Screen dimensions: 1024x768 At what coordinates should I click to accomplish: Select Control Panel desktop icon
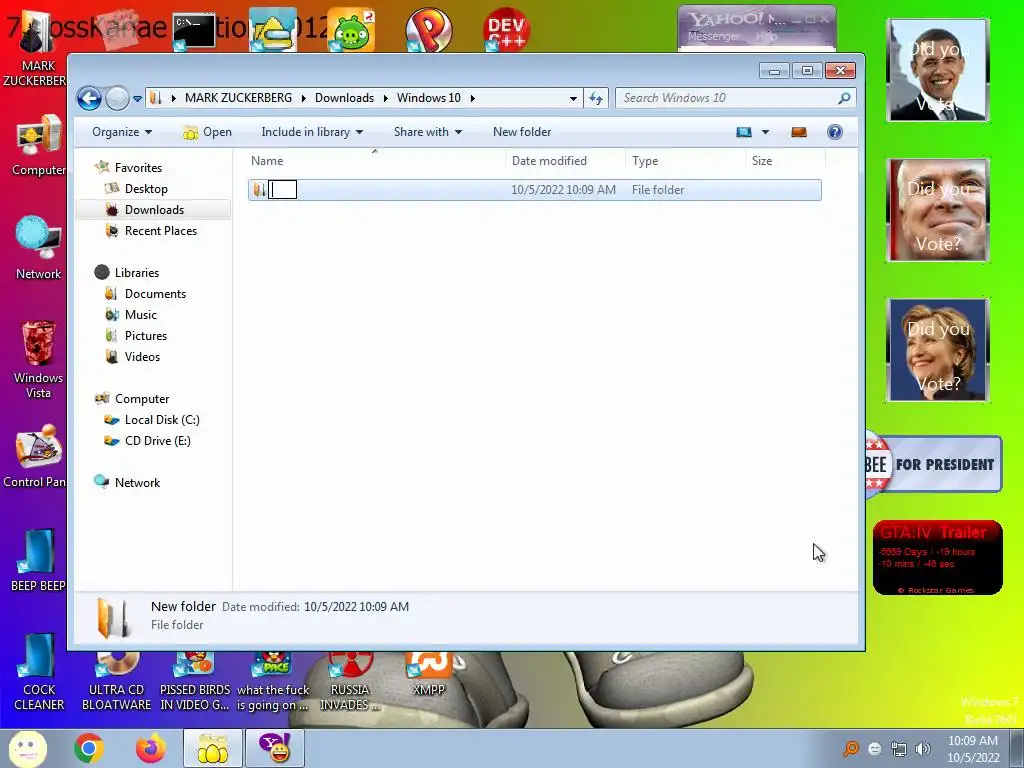(x=36, y=456)
